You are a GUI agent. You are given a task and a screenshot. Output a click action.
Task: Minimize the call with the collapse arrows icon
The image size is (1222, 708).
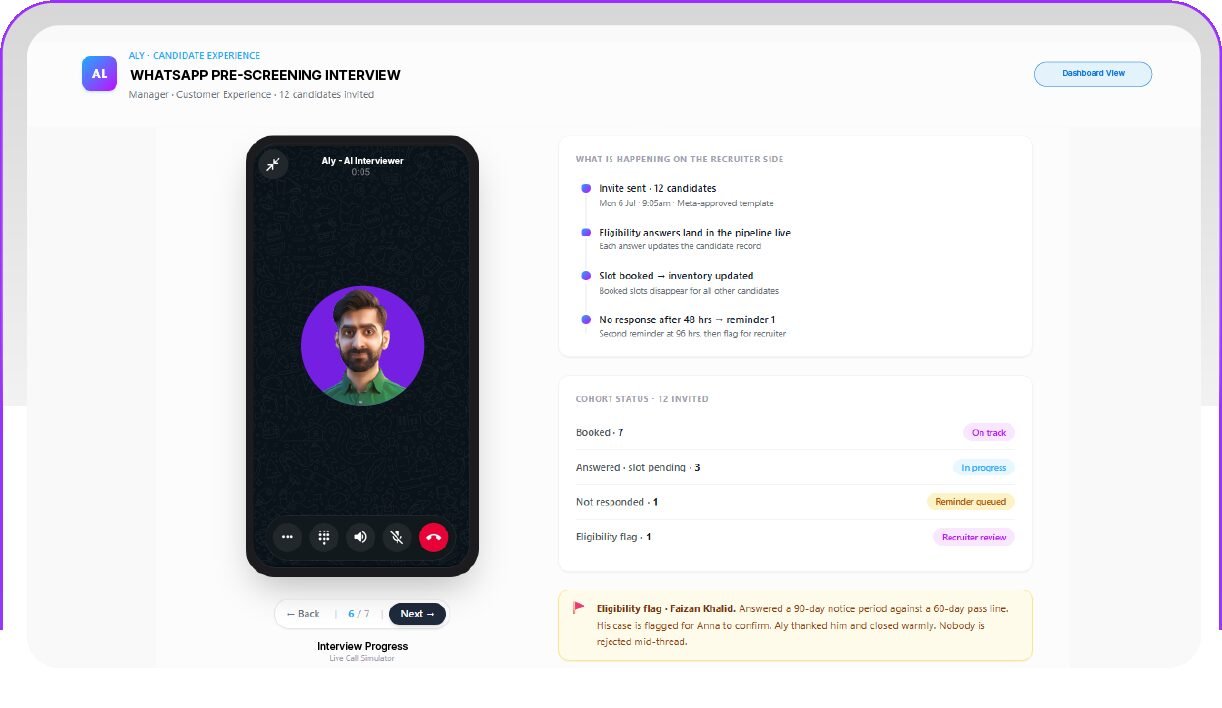pos(273,164)
